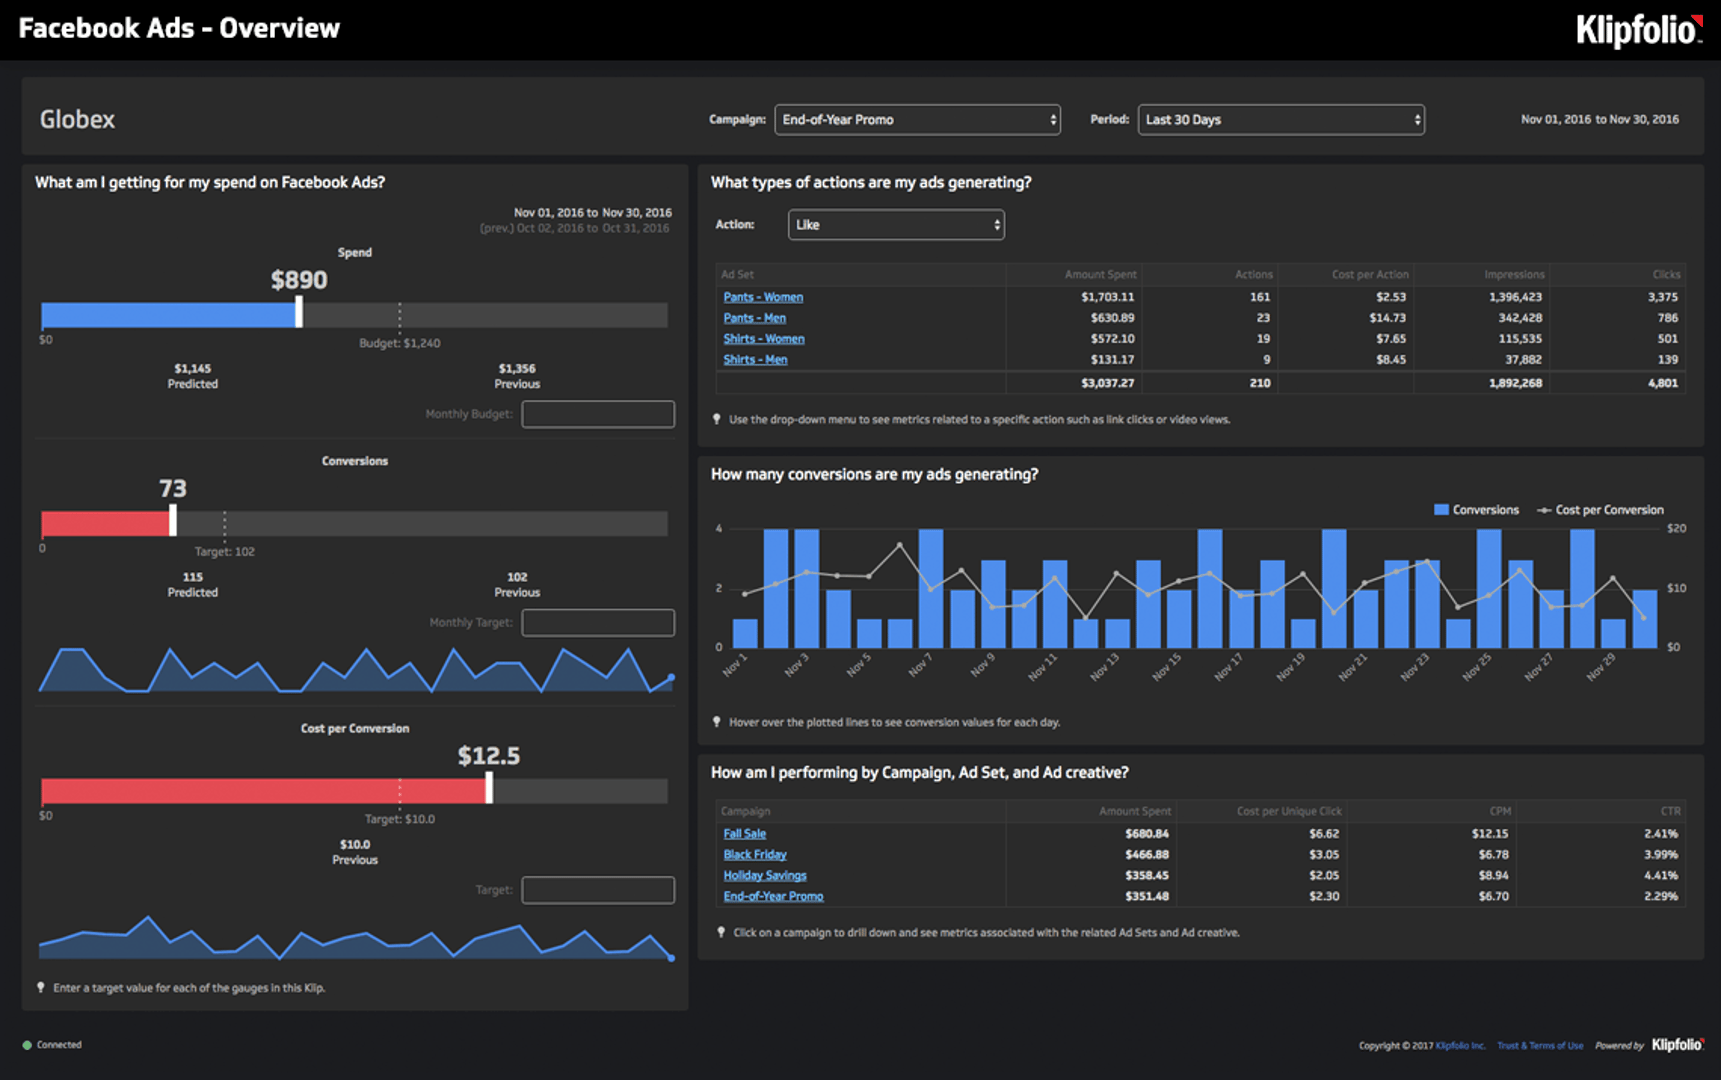Image resolution: width=1721 pixels, height=1080 pixels.
Task: Click the lightbulb tip icon under campaign table
Action: pyautogui.click(x=720, y=932)
